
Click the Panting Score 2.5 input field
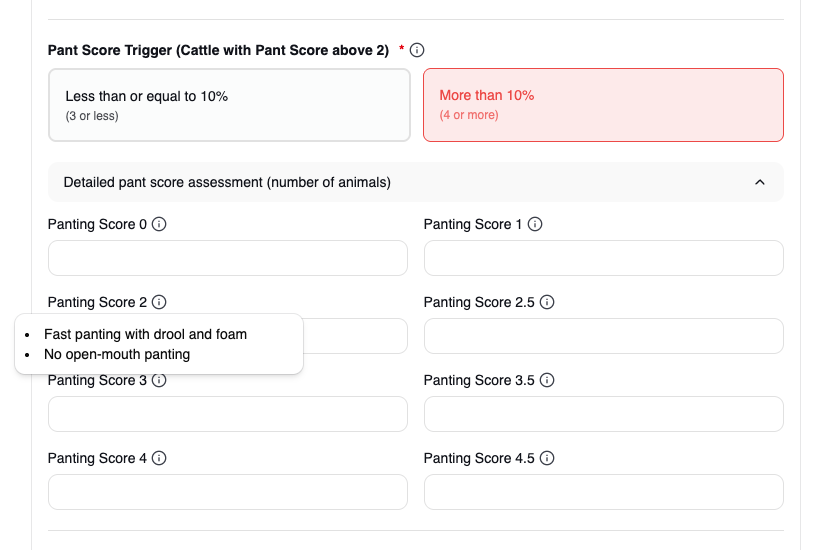coord(604,336)
